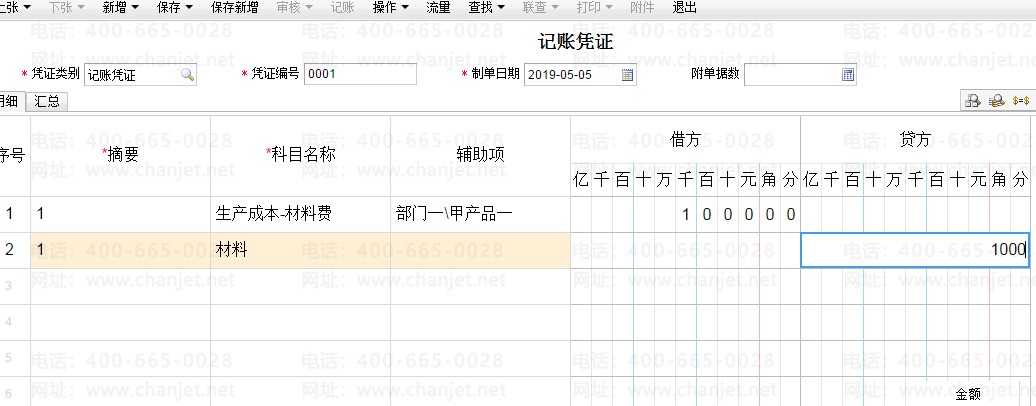Click the 保存新增 toolbar button
This screenshot has height=406, width=1036.
coord(235,7)
